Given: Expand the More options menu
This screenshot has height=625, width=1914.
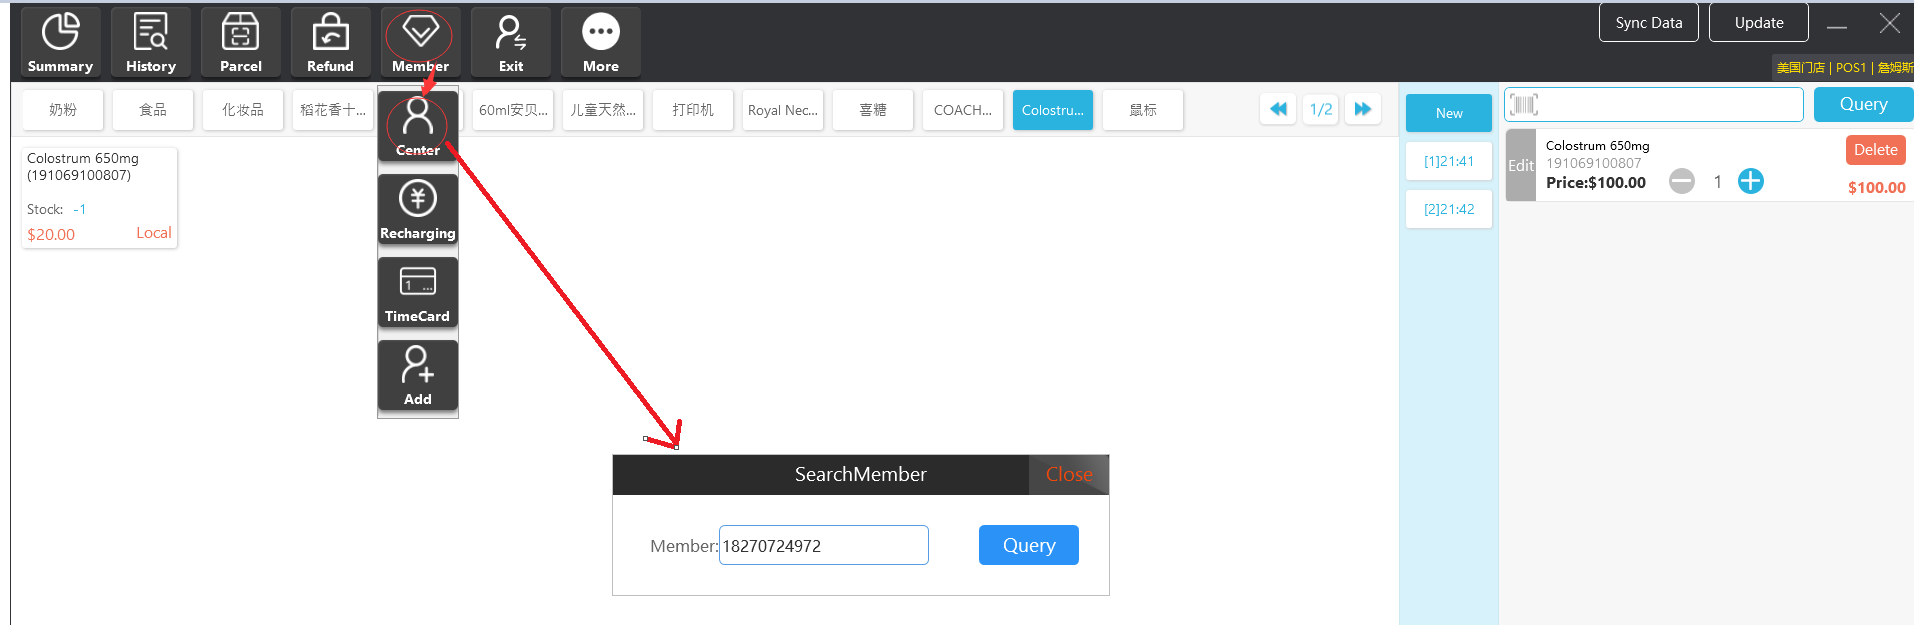Looking at the screenshot, I should 600,42.
